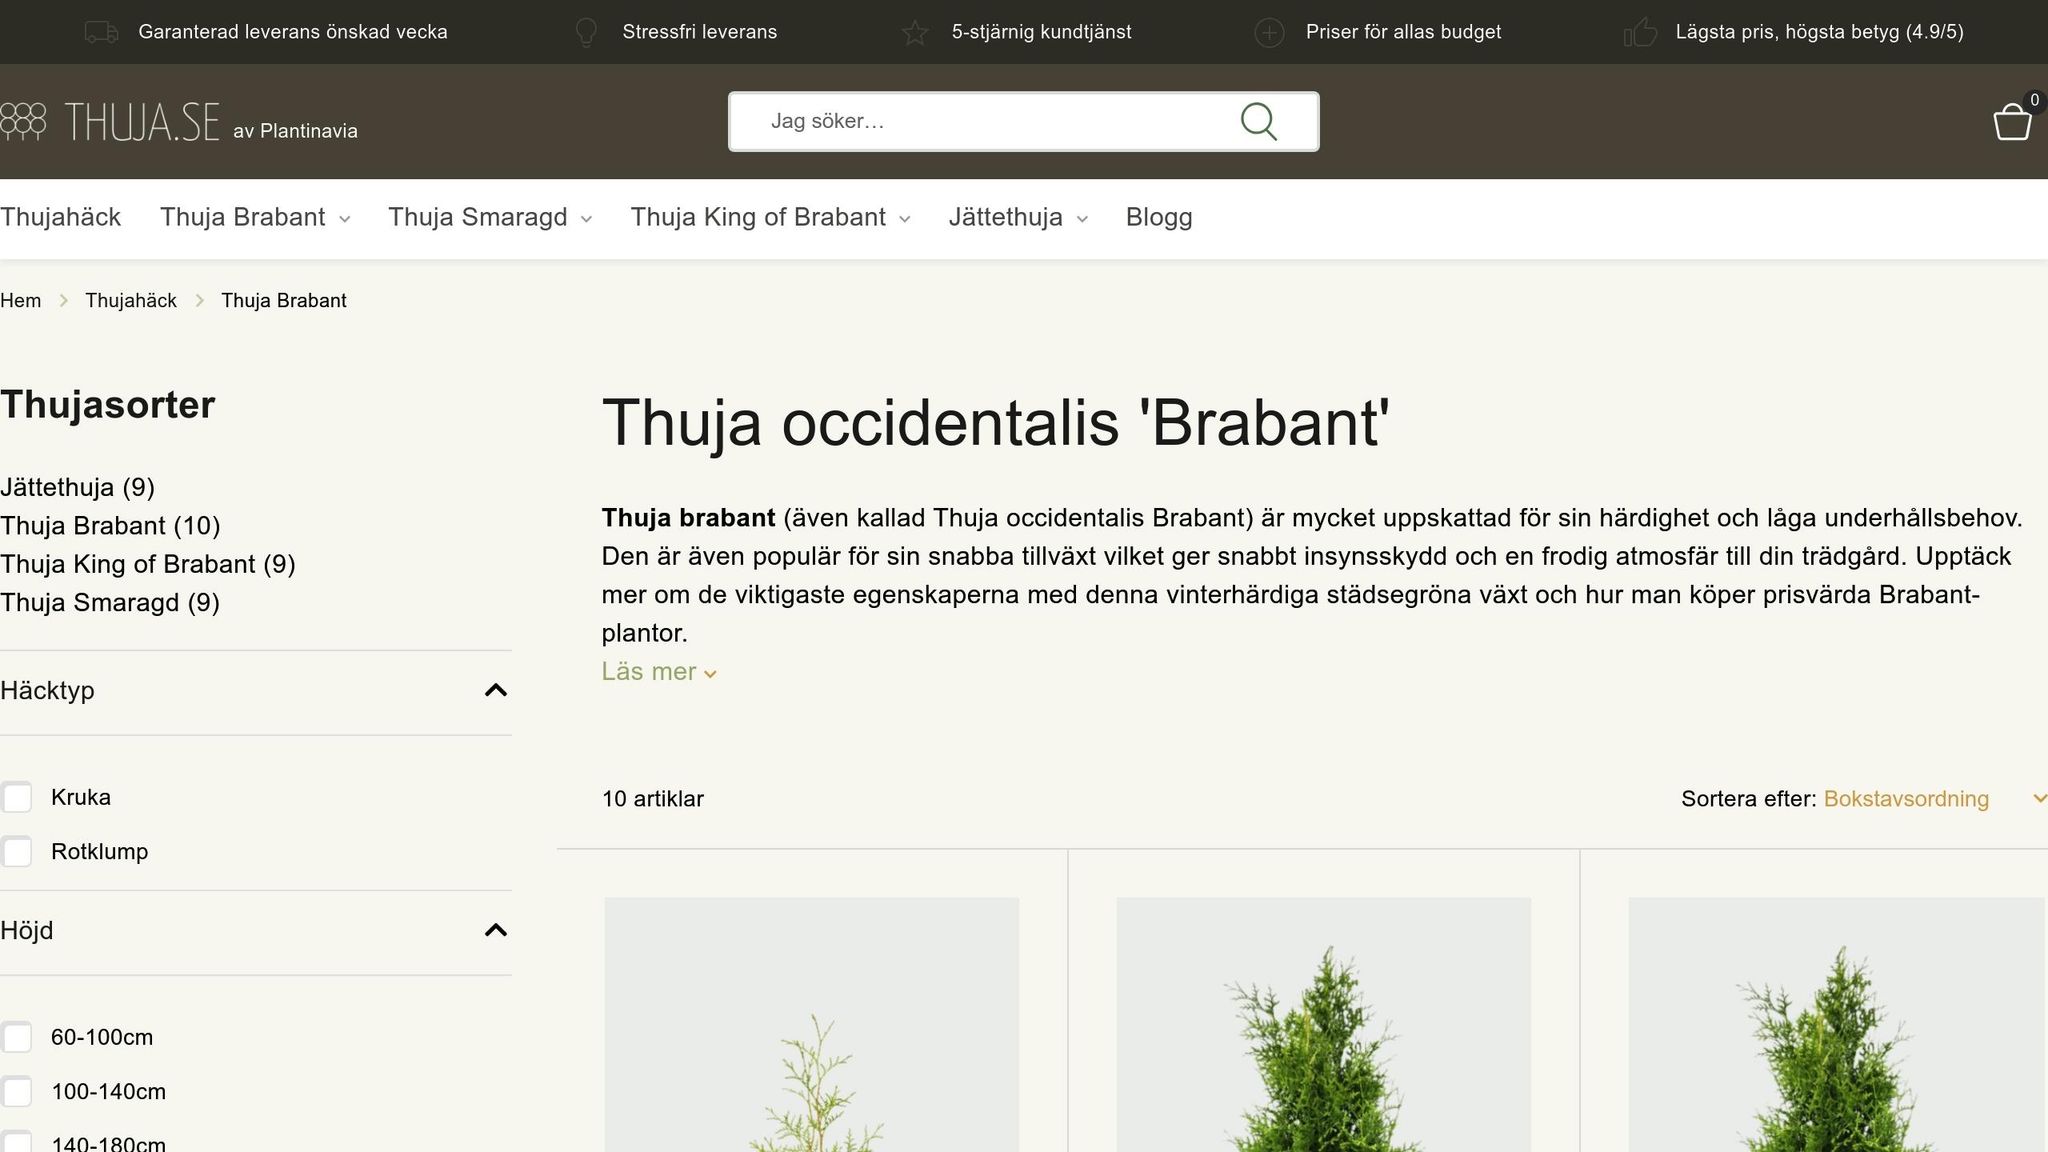Click the 10 artiklar count text
The image size is (2048, 1152).
(653, 799)
